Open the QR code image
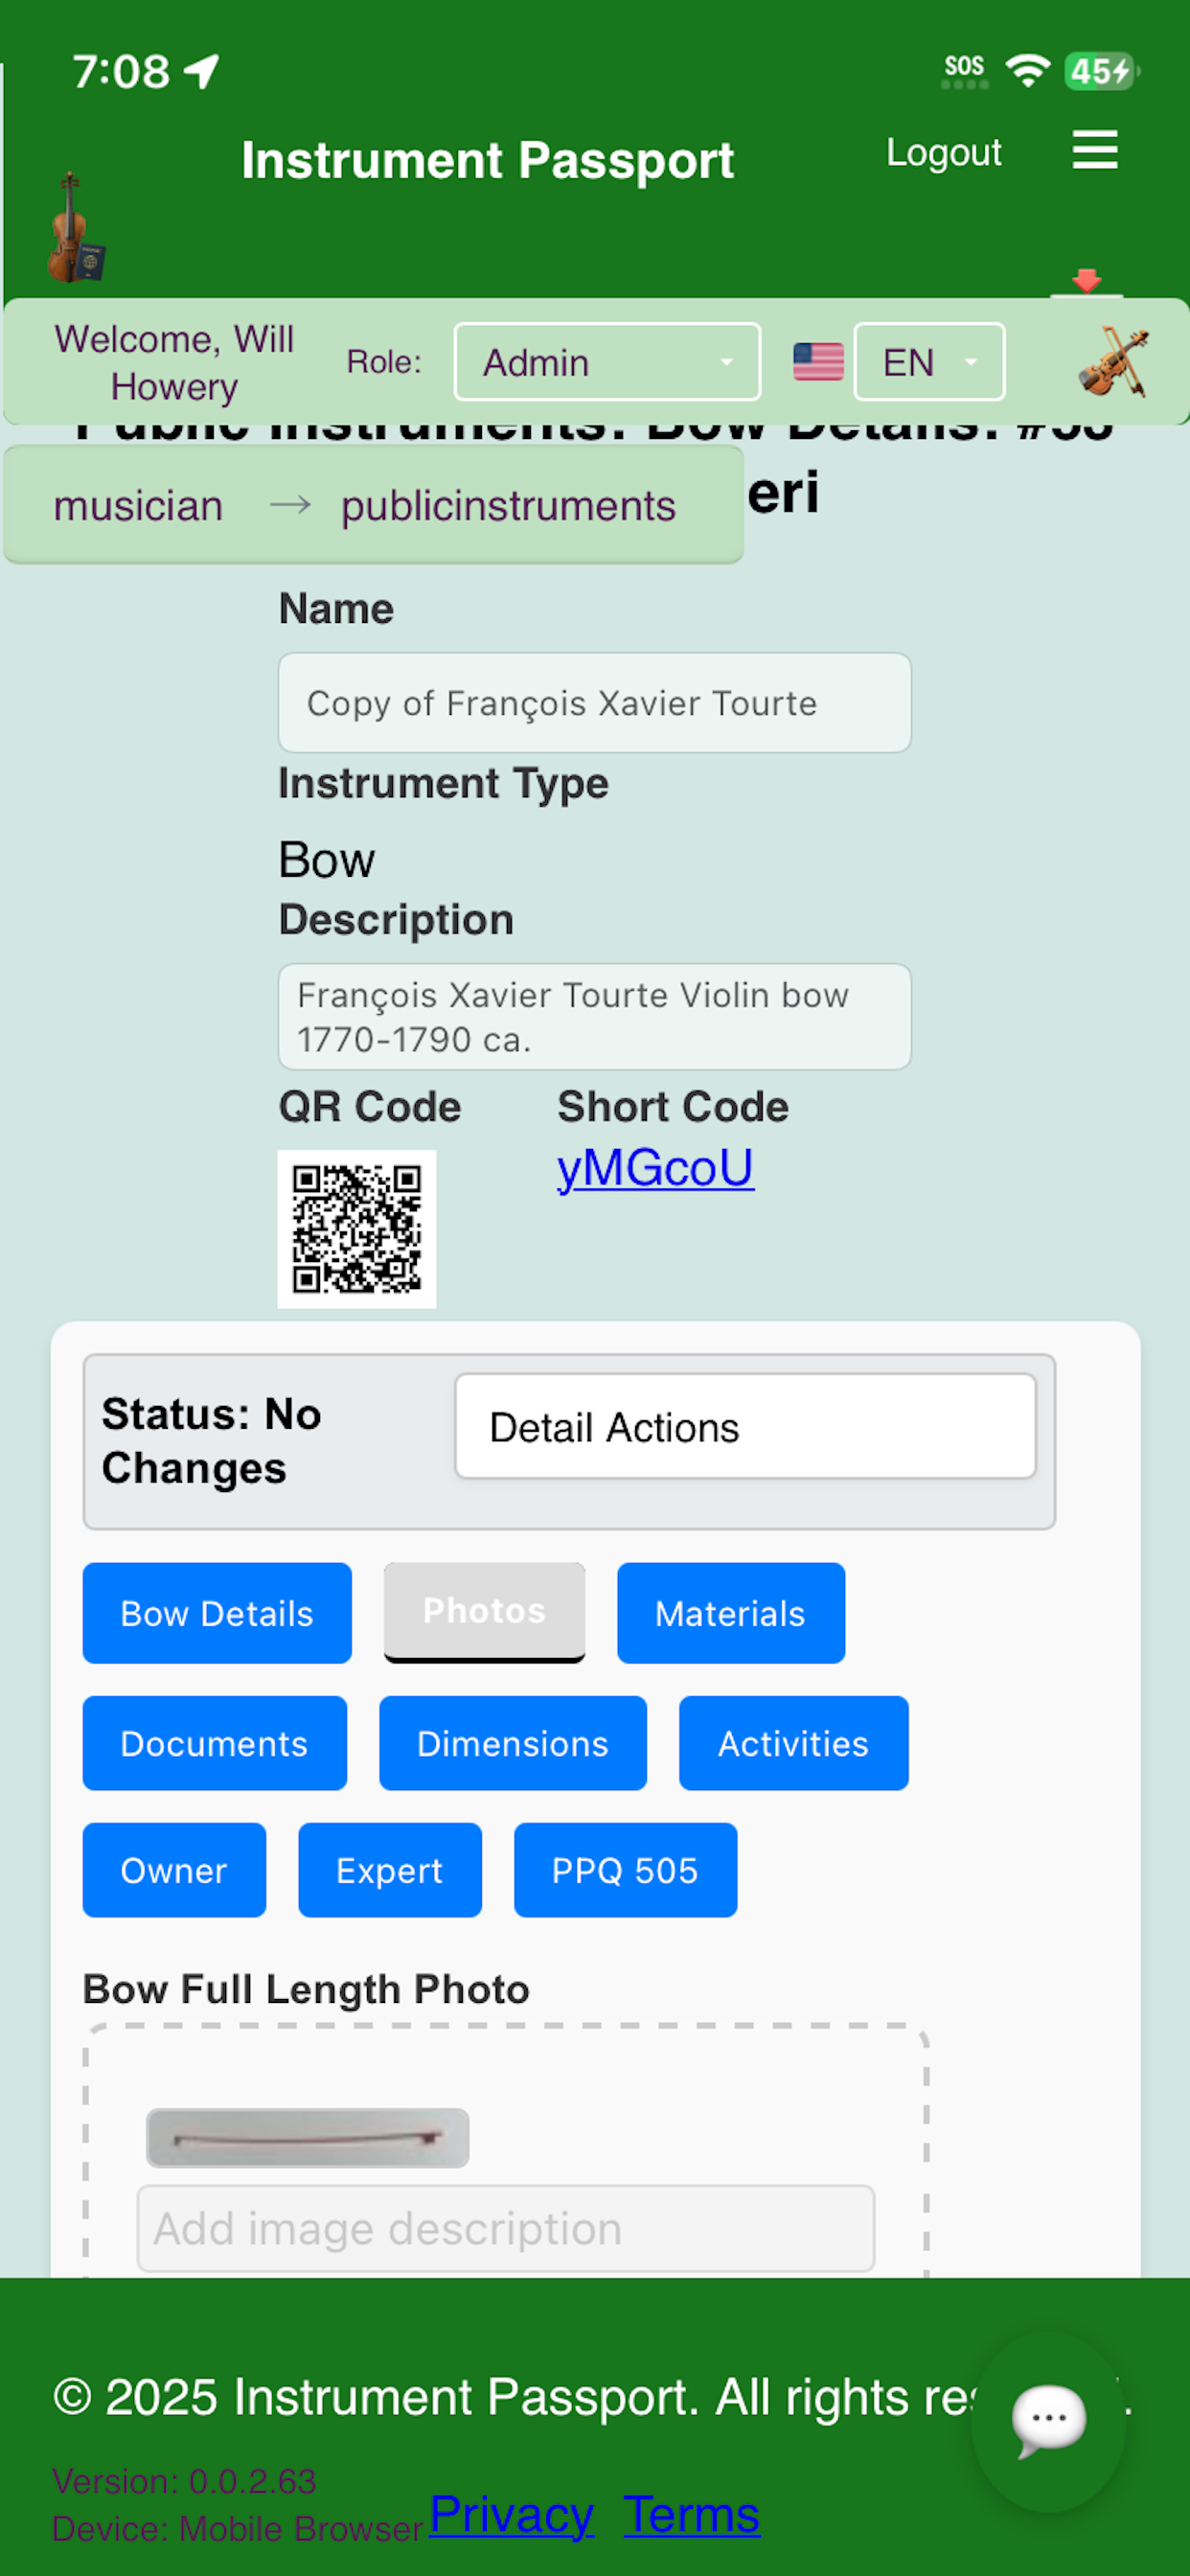The width and height of the screenshot is (1190, 2576). 356,1229
